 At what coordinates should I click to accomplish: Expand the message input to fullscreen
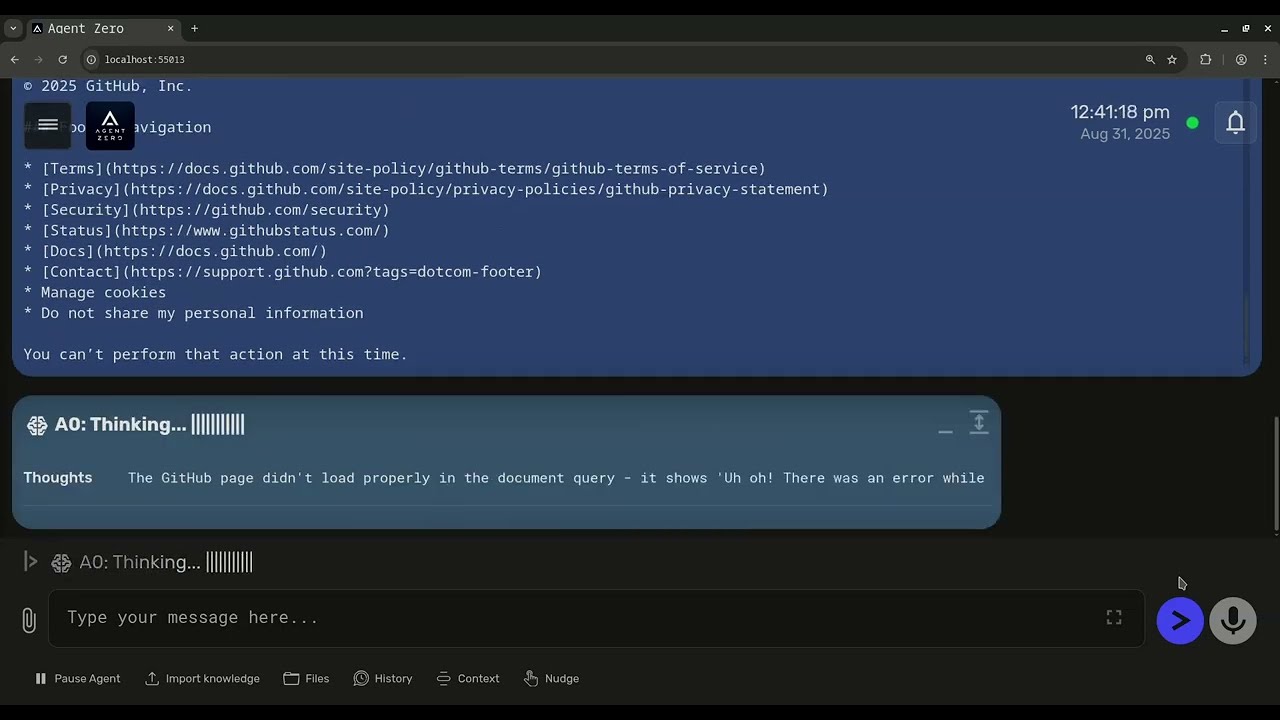(1114, 618)
